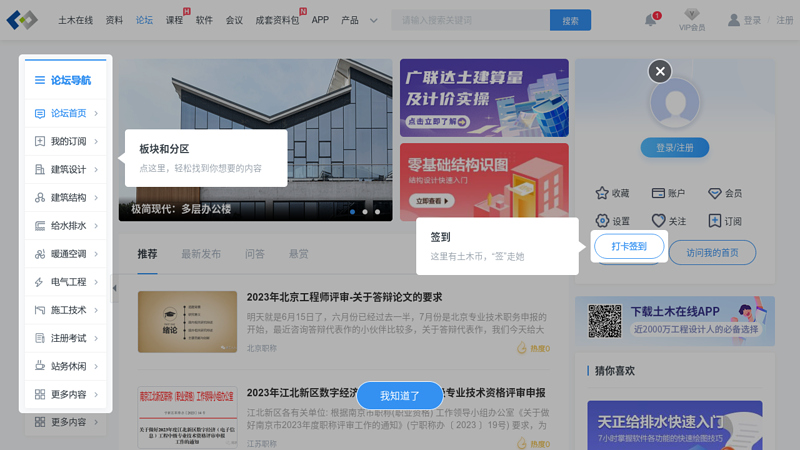Click the 建筑结构 icon in sidebar

(x=40, y=197)
